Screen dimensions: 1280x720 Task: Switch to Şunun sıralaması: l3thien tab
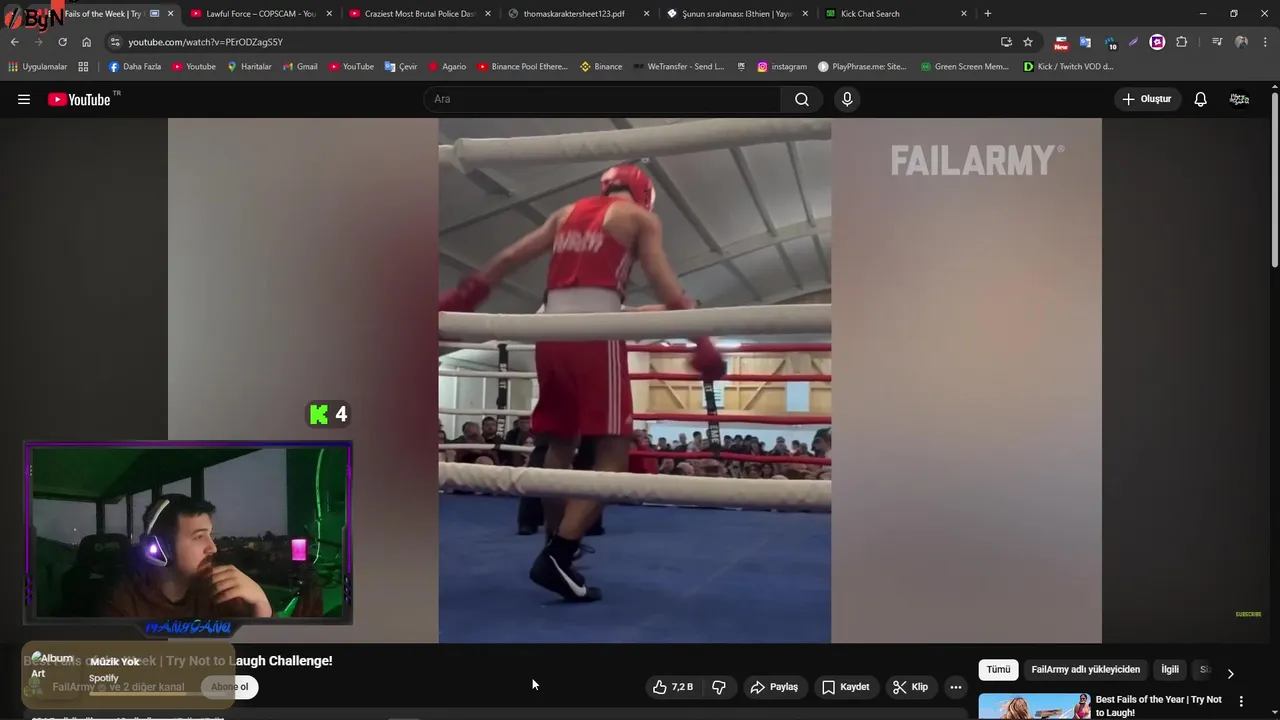coord(737,14)
